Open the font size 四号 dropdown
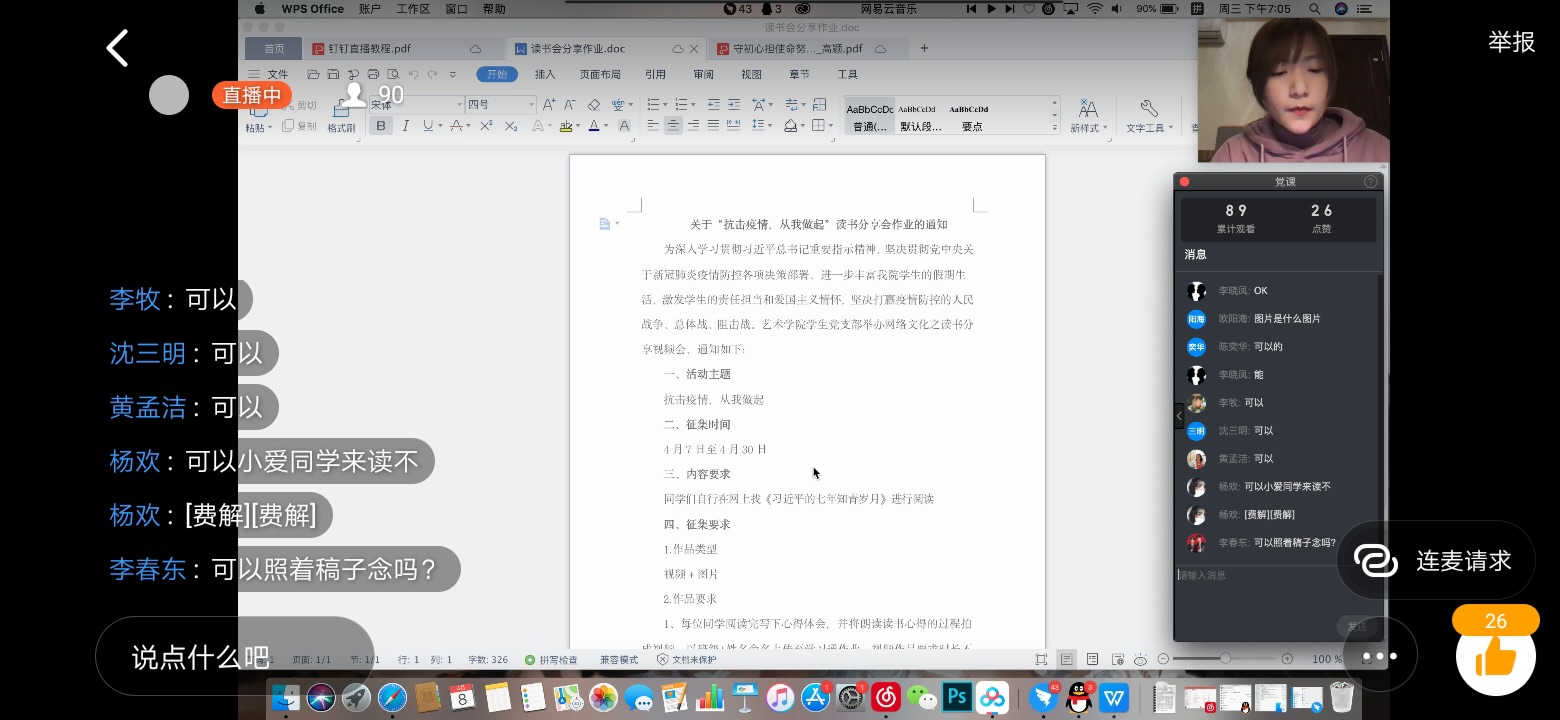Screen dimensions: 1560x720 pyautogui.click(x=530, y=104)
